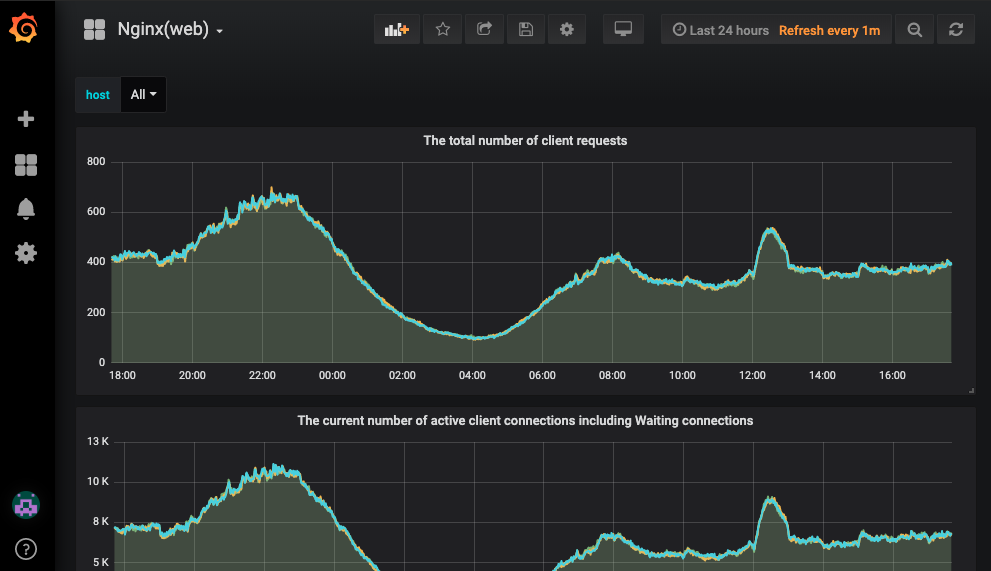Click the total number of client requests title
Image resolution: width=991 pixels, height=571 pixels.
525,141
